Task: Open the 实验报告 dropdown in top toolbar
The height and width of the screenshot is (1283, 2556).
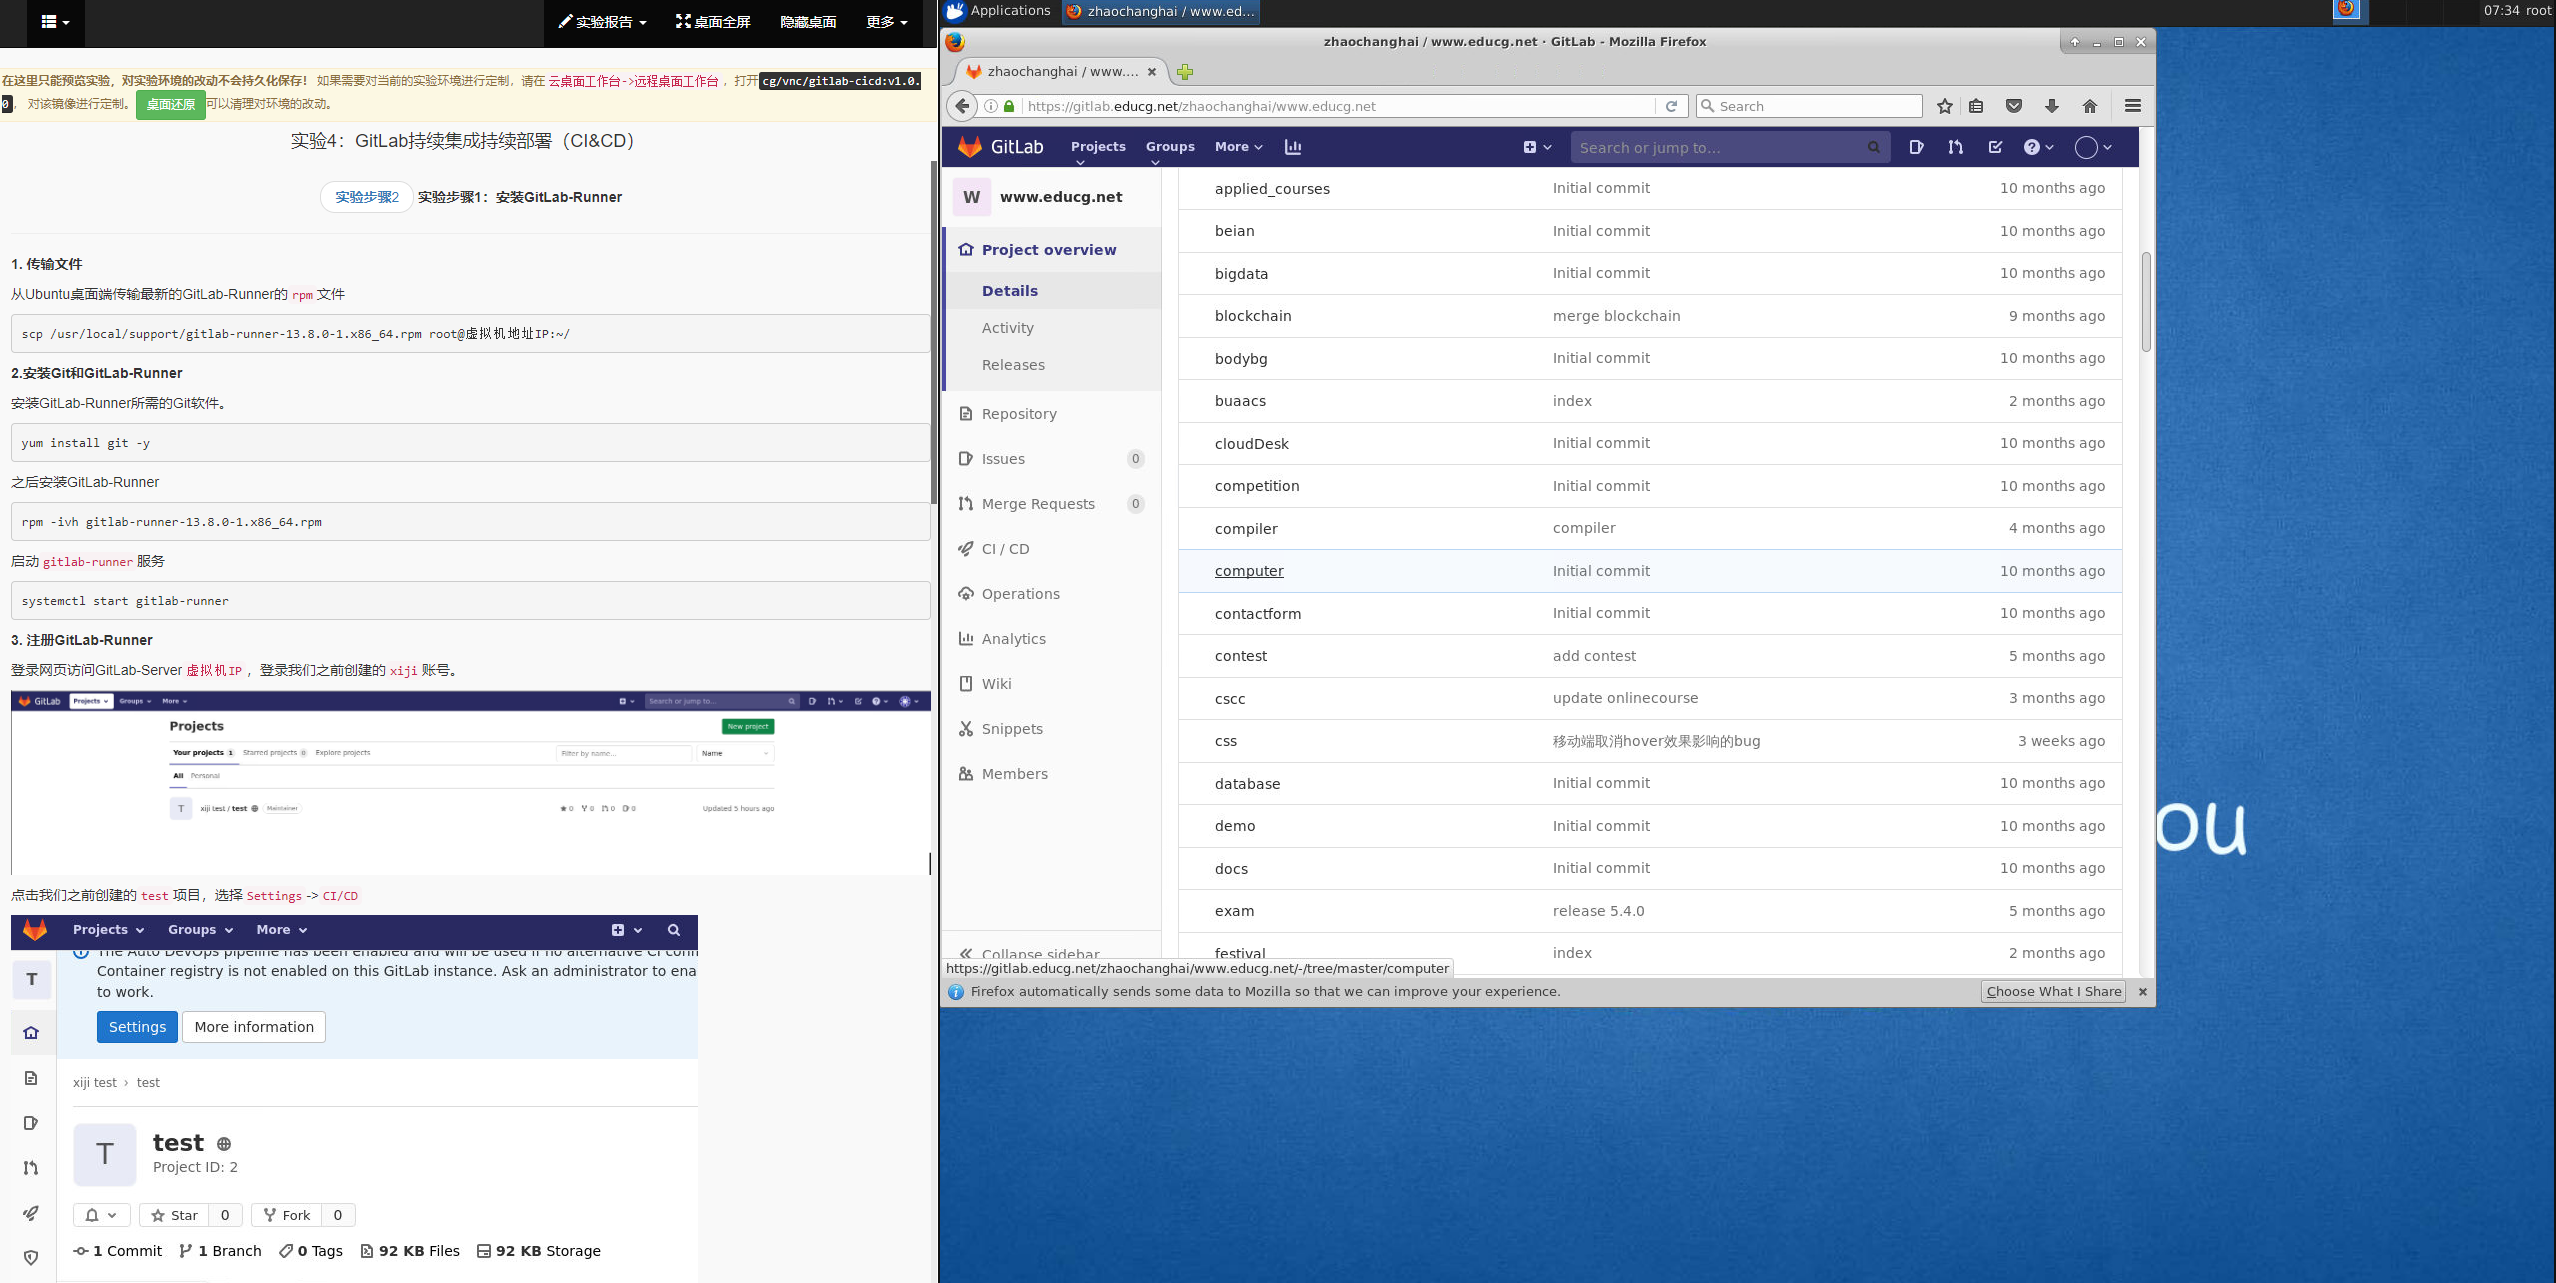Action: (x=602, y=22)
